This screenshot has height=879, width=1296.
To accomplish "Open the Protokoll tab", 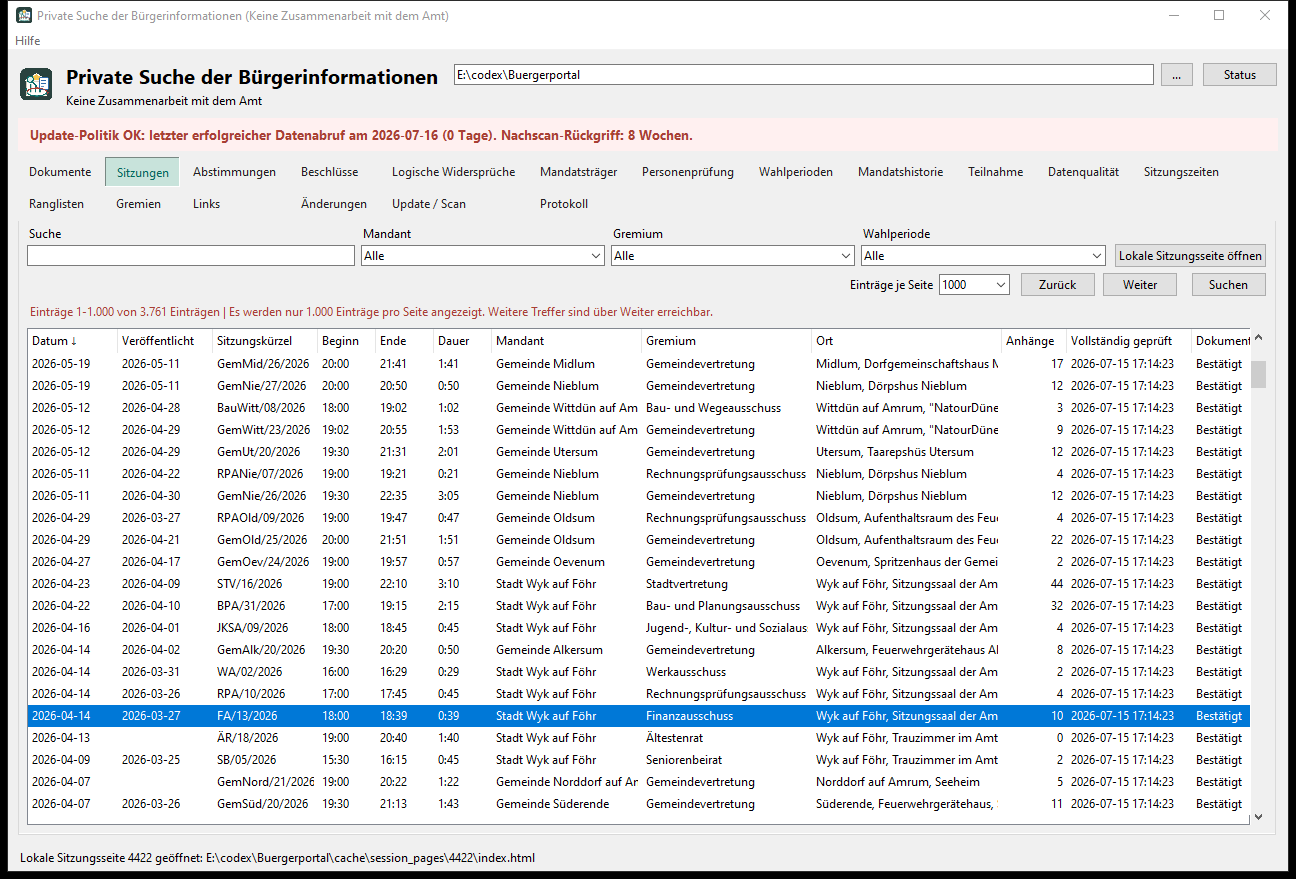I will pyautogui.click(x=564, y=204).
